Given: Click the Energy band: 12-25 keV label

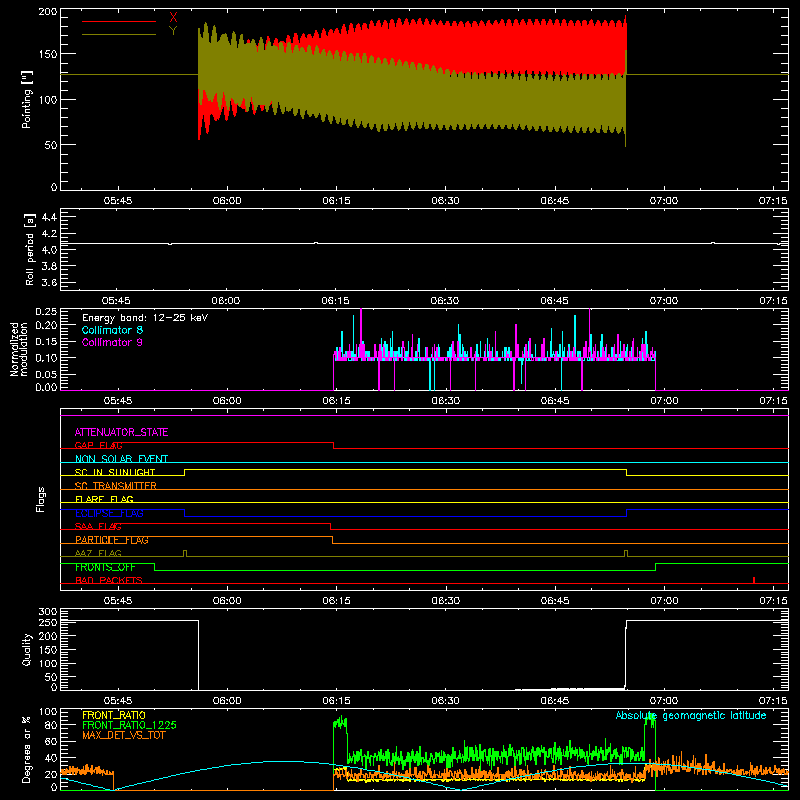Looking at the screenshot, I should click(x=145, y=318).
